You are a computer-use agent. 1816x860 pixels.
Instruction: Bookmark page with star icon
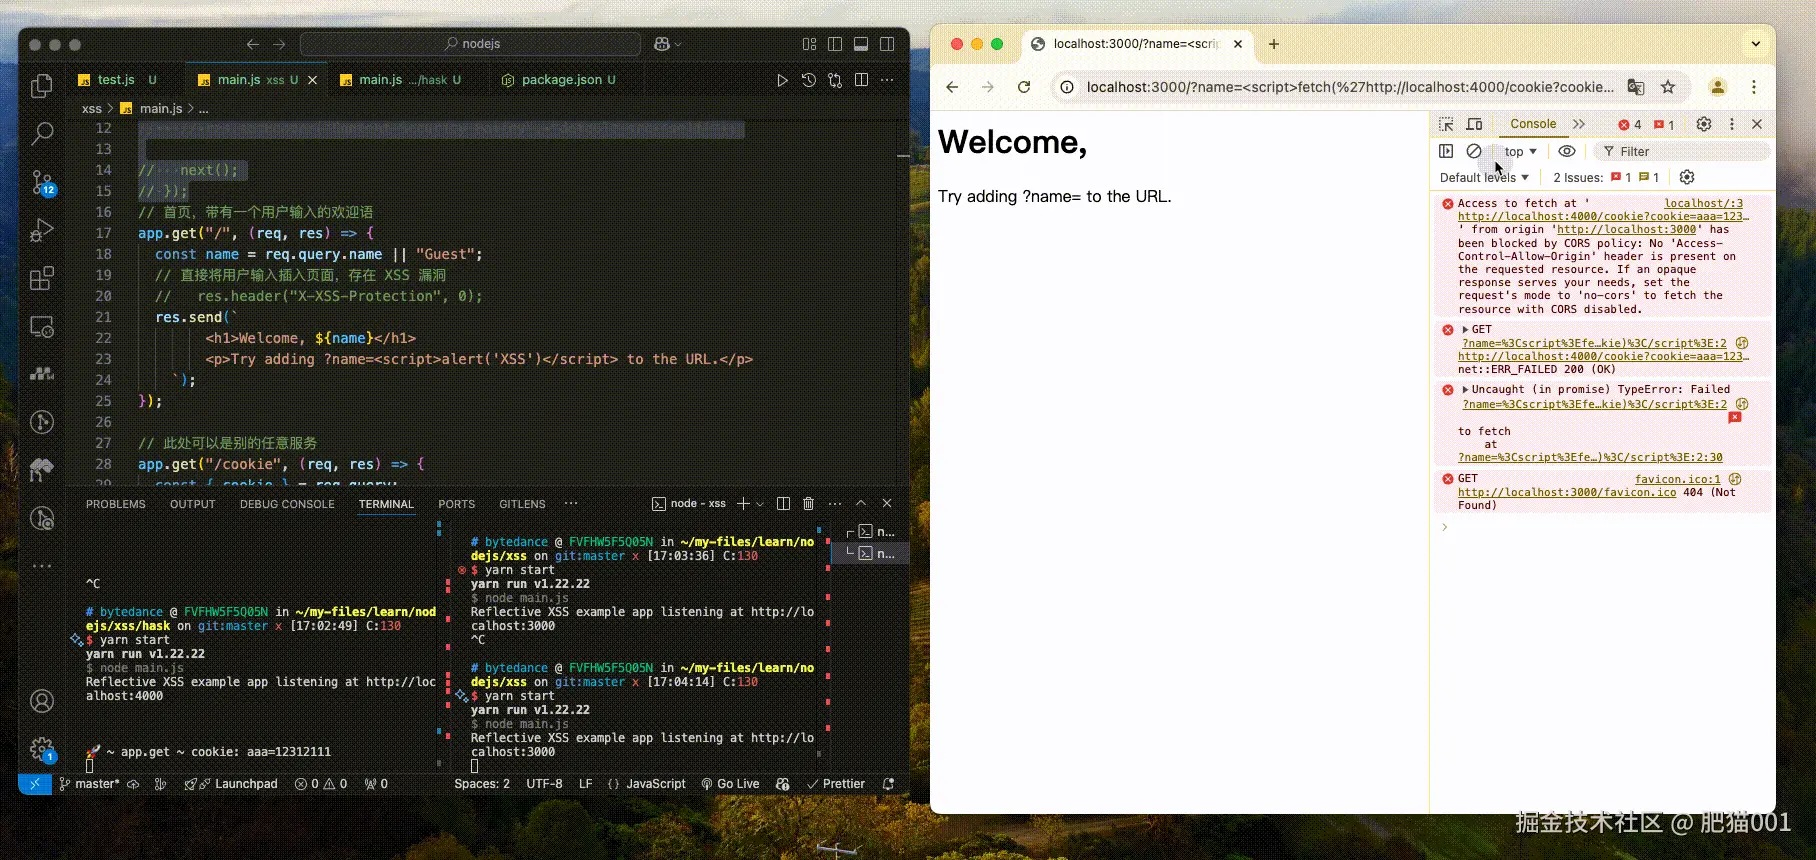coord(1668,87)
